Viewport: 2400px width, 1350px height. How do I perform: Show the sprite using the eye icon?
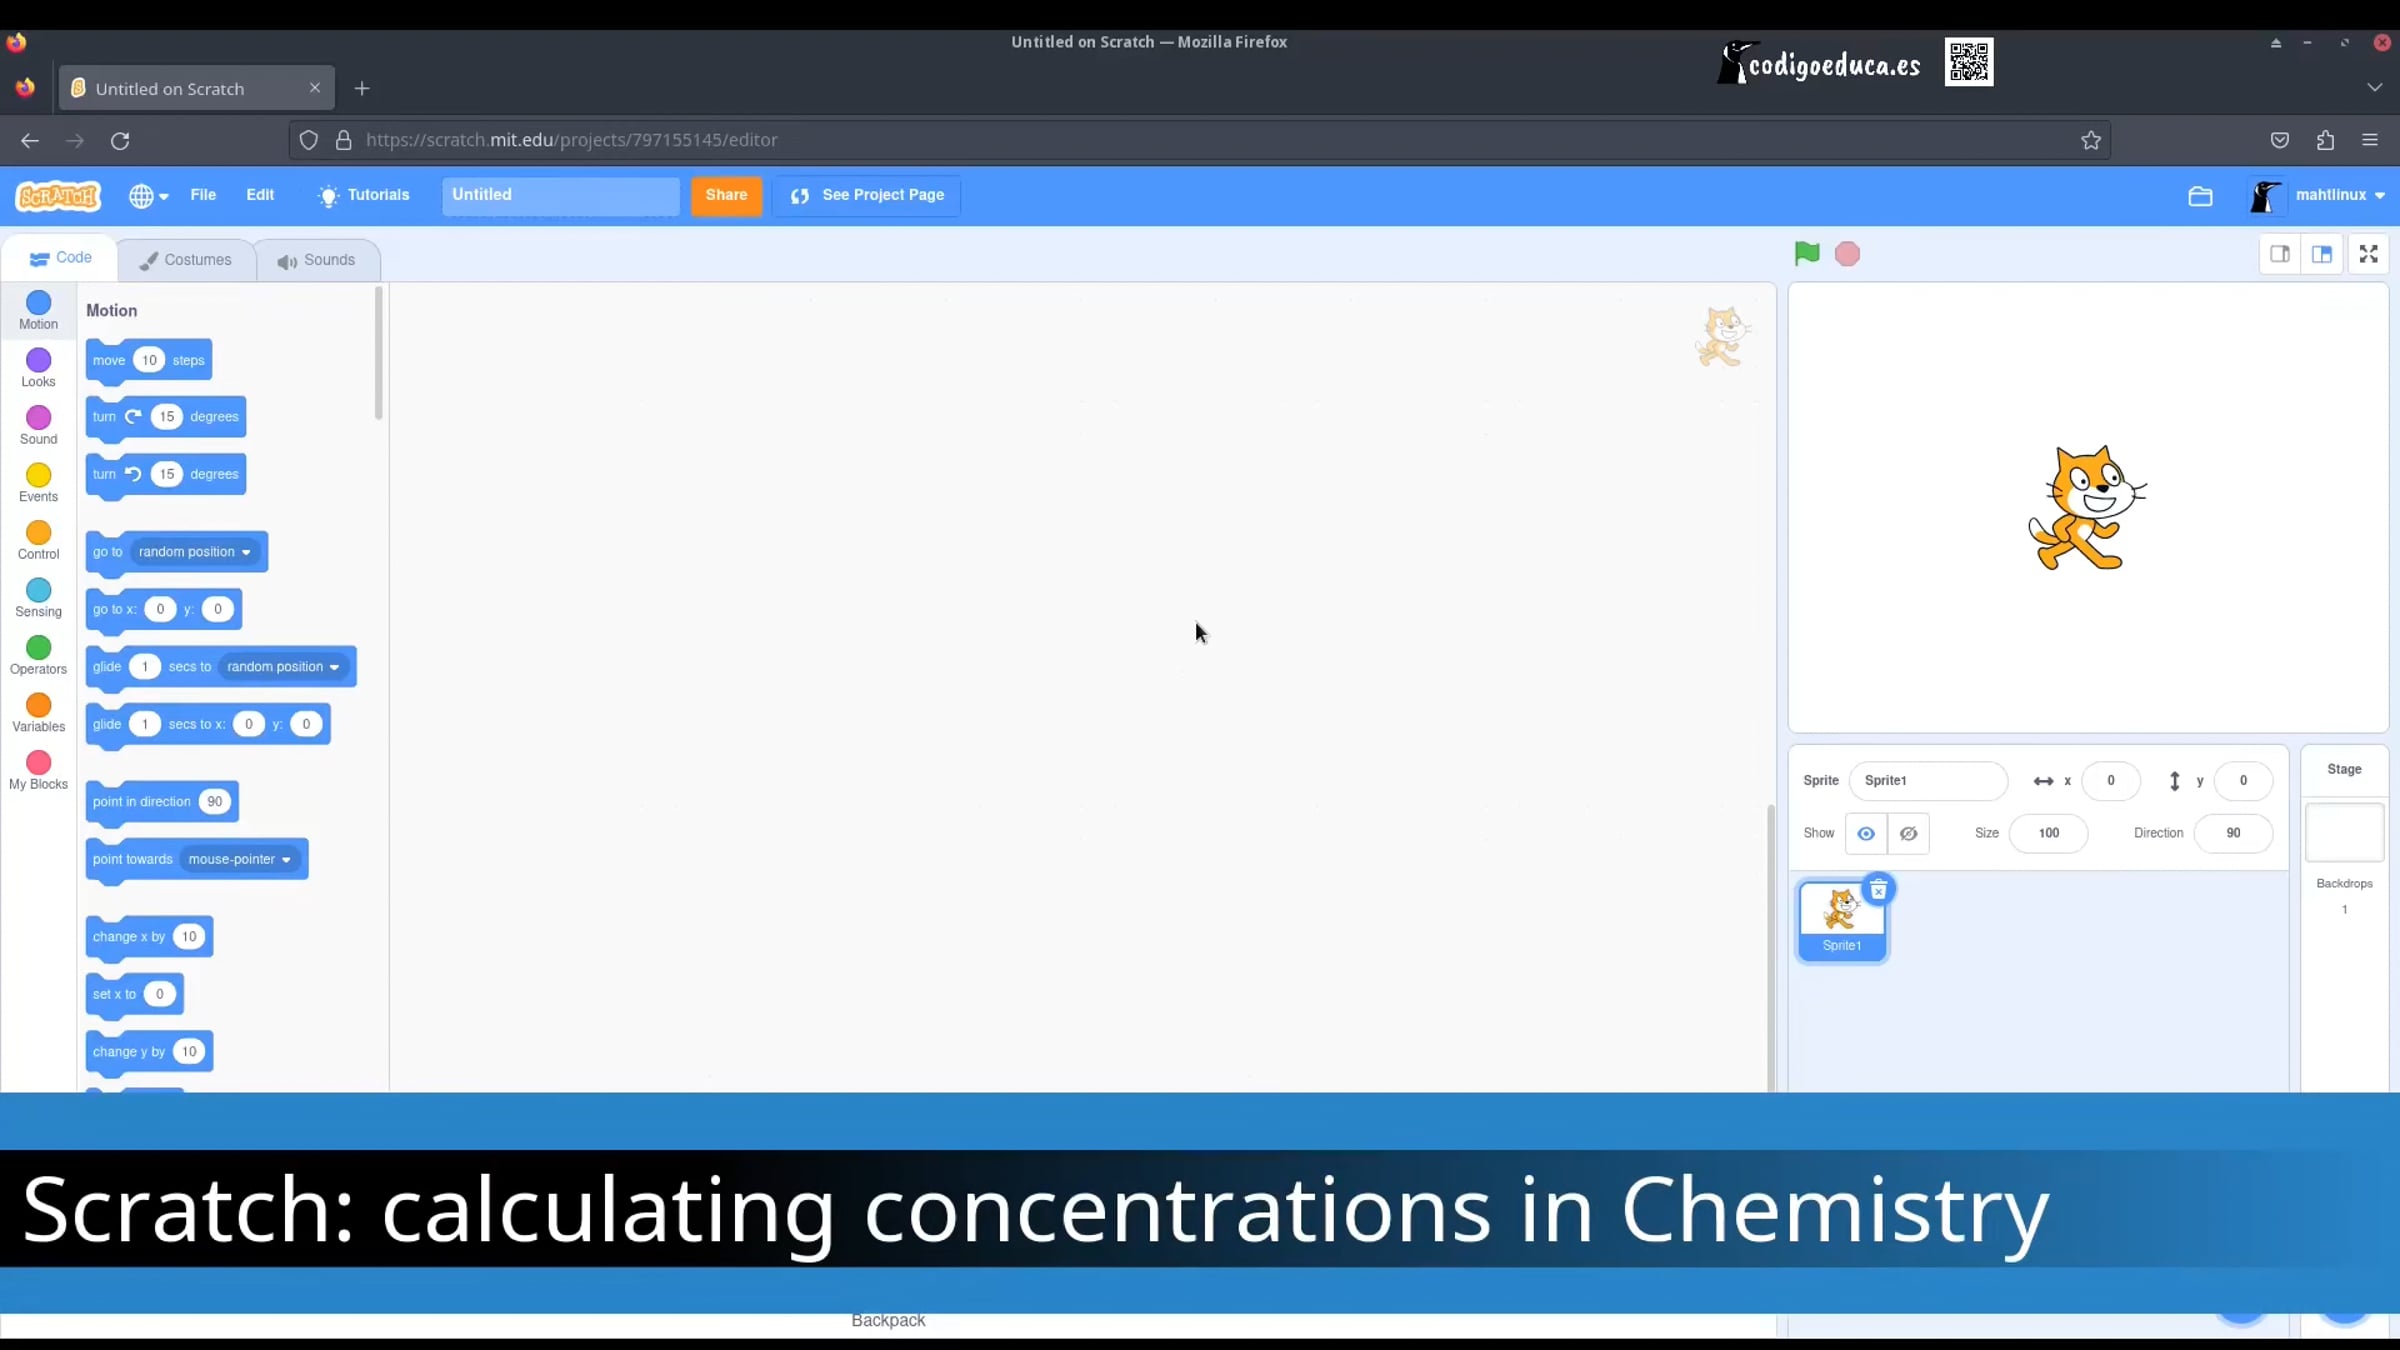click(x=1866, y=833)
